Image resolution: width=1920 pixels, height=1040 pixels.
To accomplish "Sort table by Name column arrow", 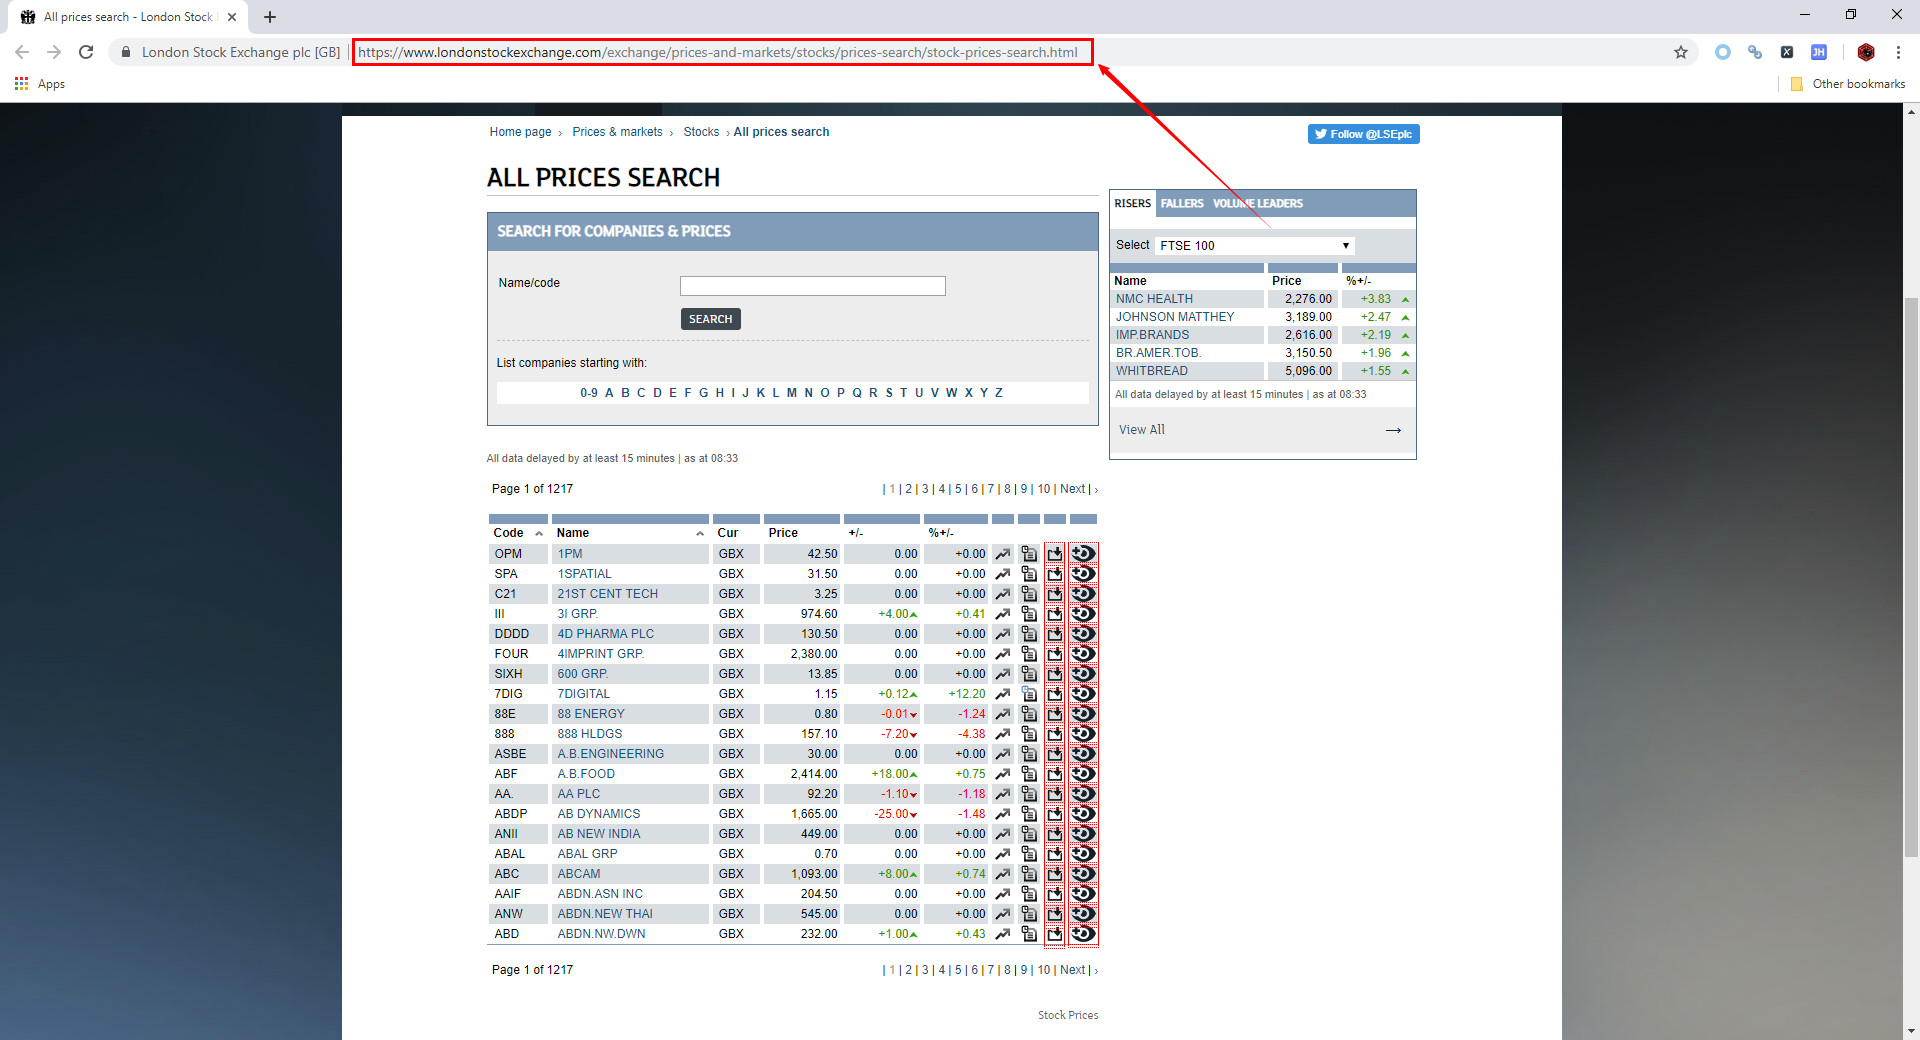I will (699, 534).
